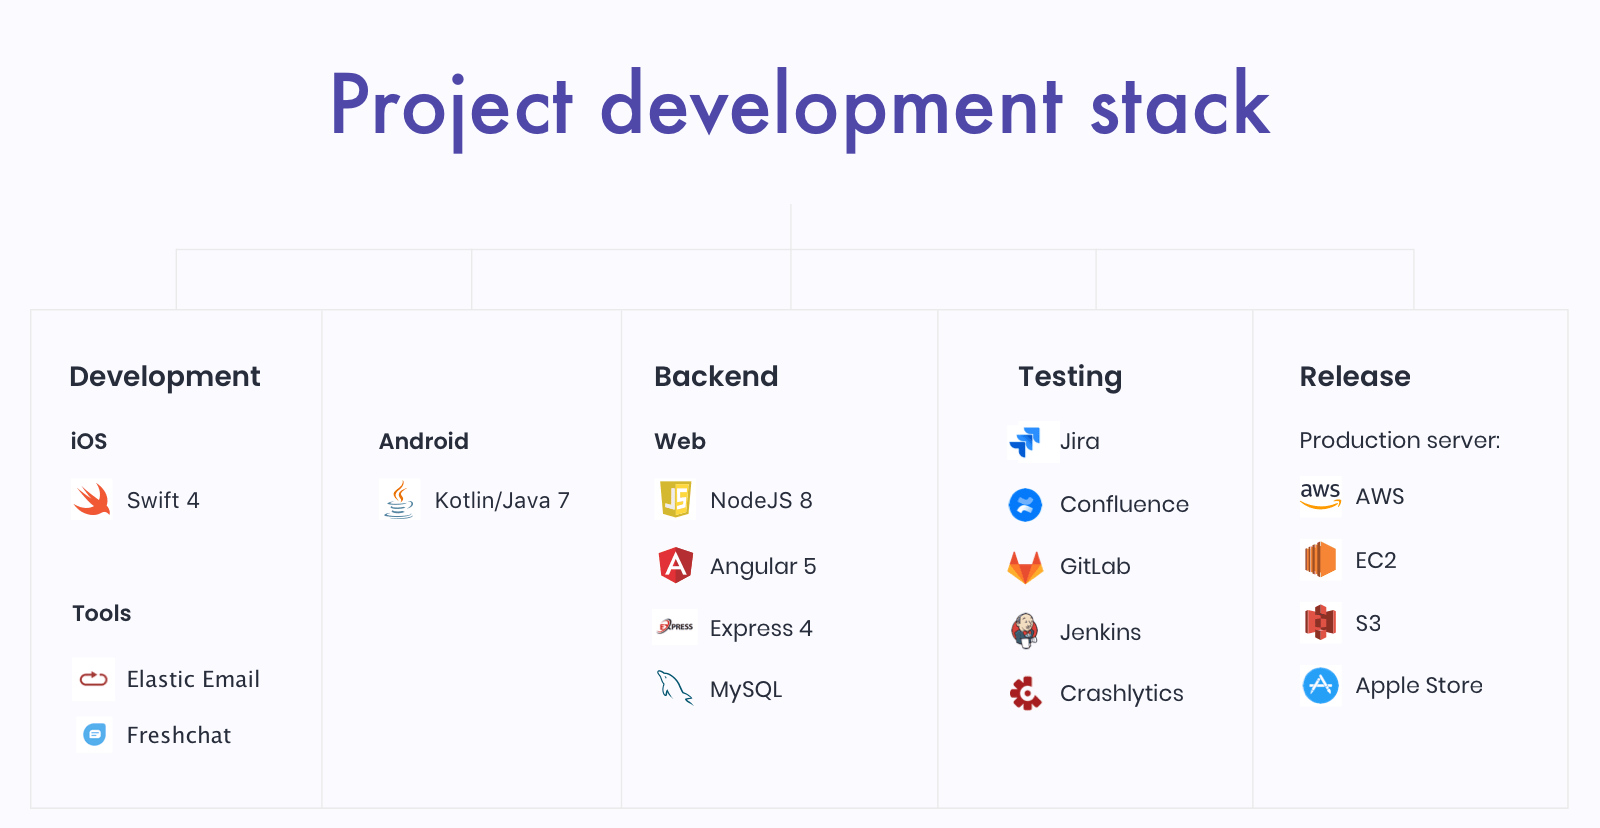Image resolution: width=1600 pixels, height=828 pixels.
Task: Click the Swift bird logo icon
Action: (x=92, y=500)
